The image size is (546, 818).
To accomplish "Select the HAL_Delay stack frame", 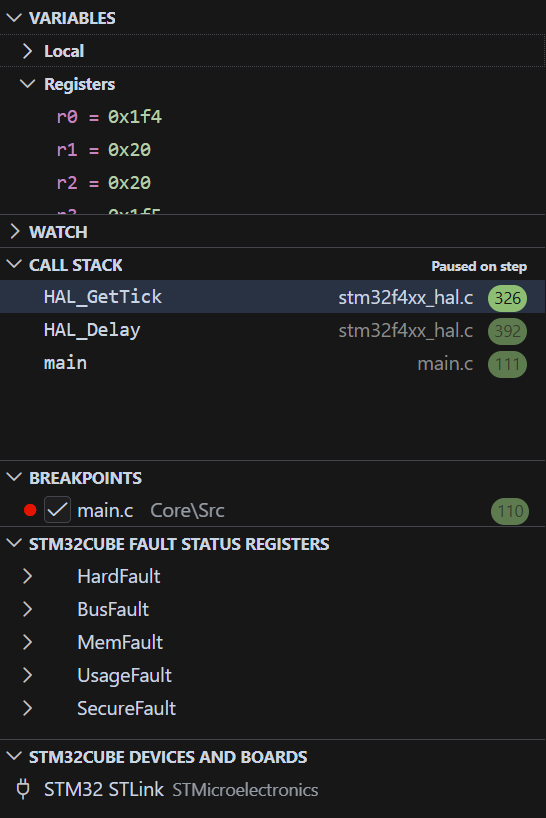I will point(273,330).
